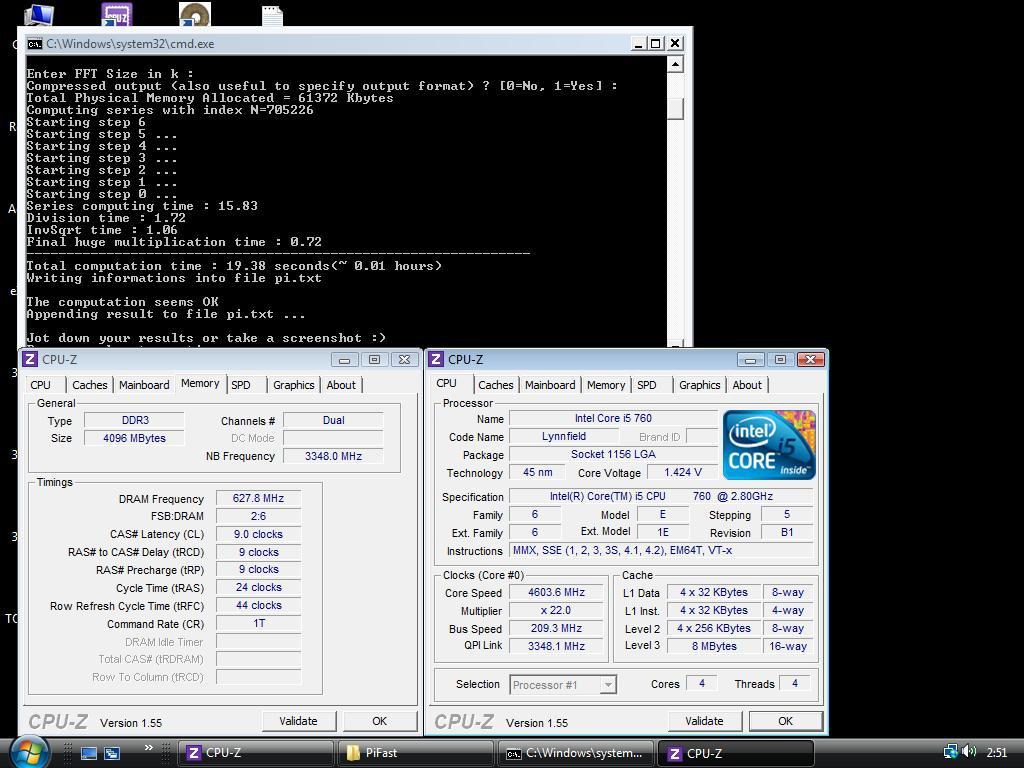Viewport: 1024px width, 768px height.
Task: Click Validate in the CPU tab window
Action: (704, 721)
